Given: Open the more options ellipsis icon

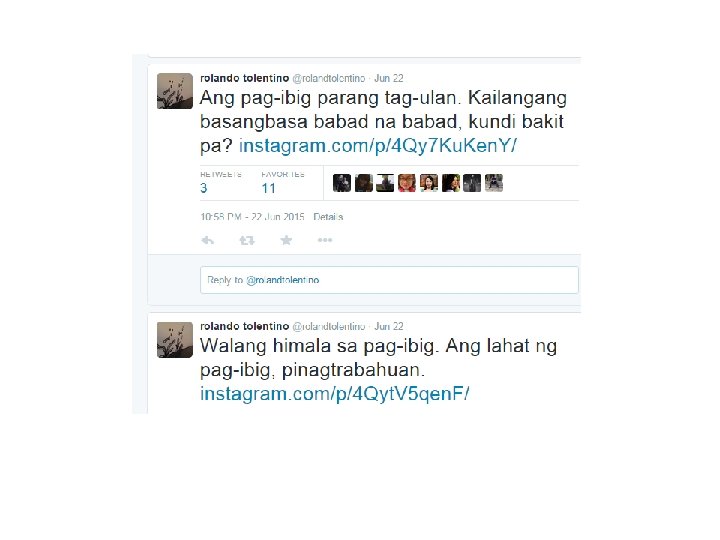Looking at the screenshot, I should (325, 240).
